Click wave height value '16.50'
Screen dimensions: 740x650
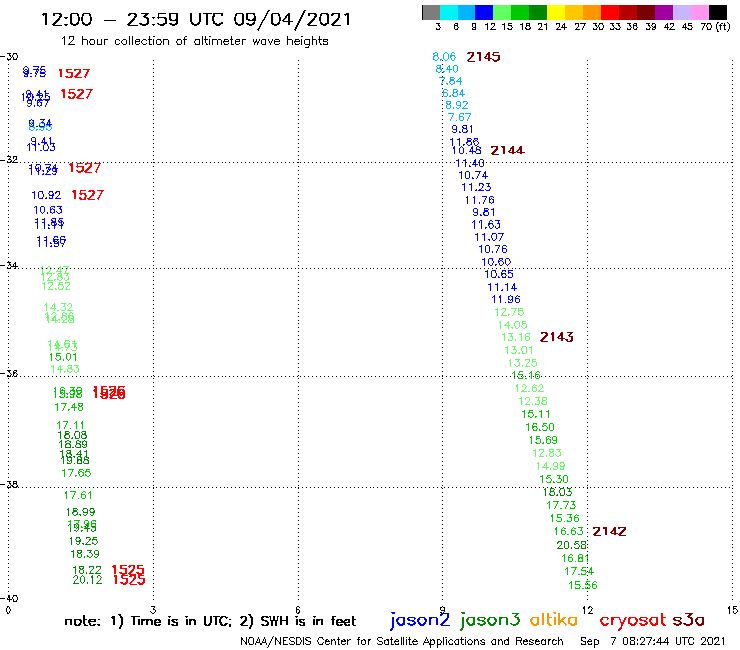pyautogui.click(x=540, y=428)
